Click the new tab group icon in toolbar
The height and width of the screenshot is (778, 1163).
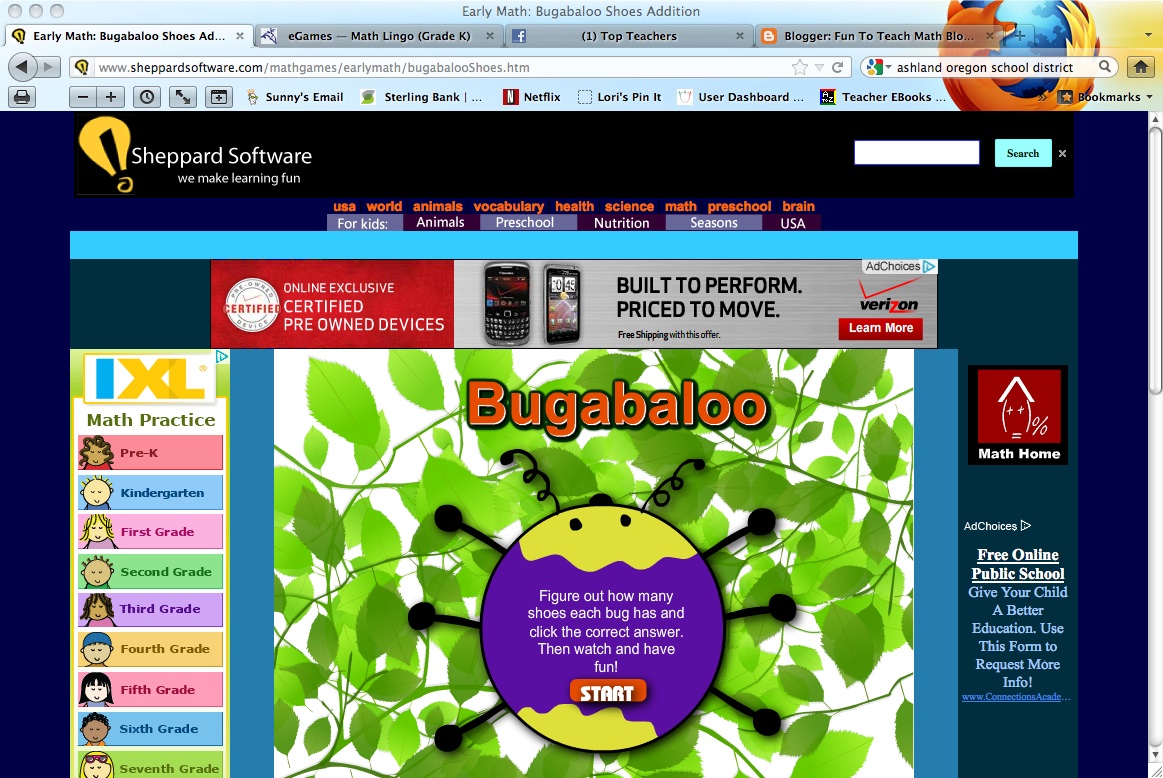[219, 96]
